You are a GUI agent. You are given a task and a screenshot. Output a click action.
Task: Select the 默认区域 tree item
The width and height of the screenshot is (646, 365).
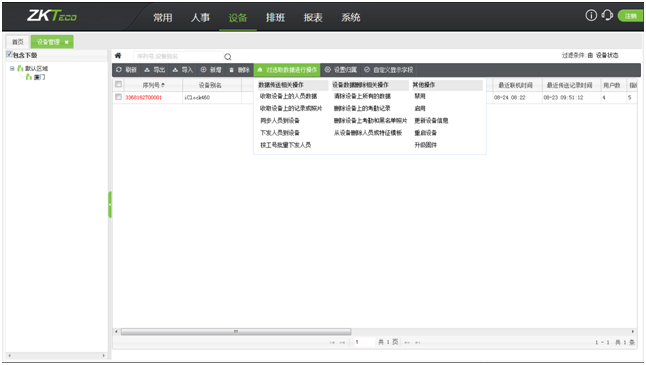tap(37, 68)
